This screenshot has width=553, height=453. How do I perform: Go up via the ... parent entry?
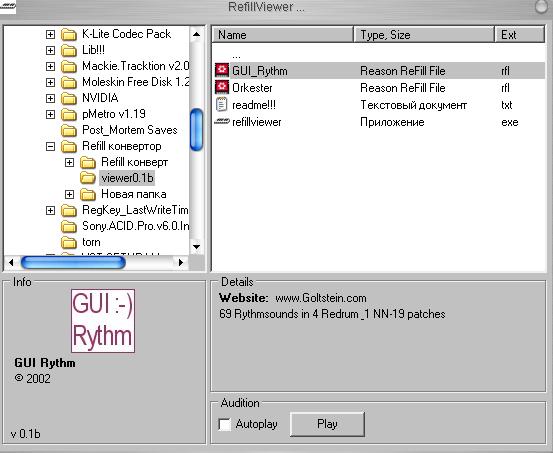coord(236,55)
